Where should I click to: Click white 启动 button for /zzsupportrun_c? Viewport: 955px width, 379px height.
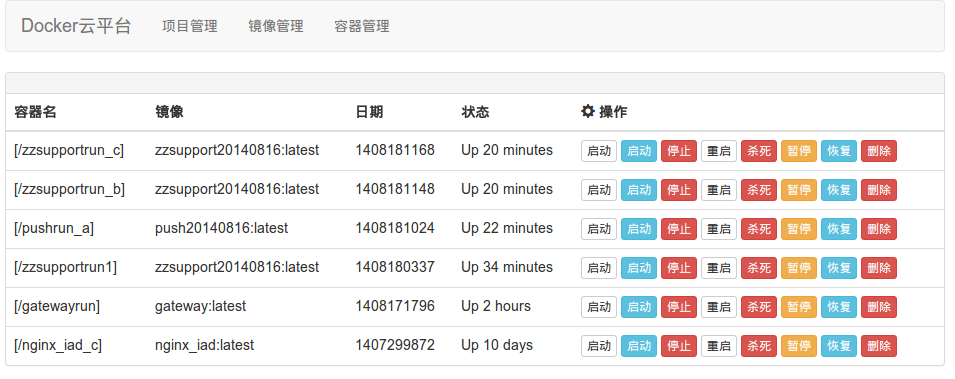click(599, 151)
